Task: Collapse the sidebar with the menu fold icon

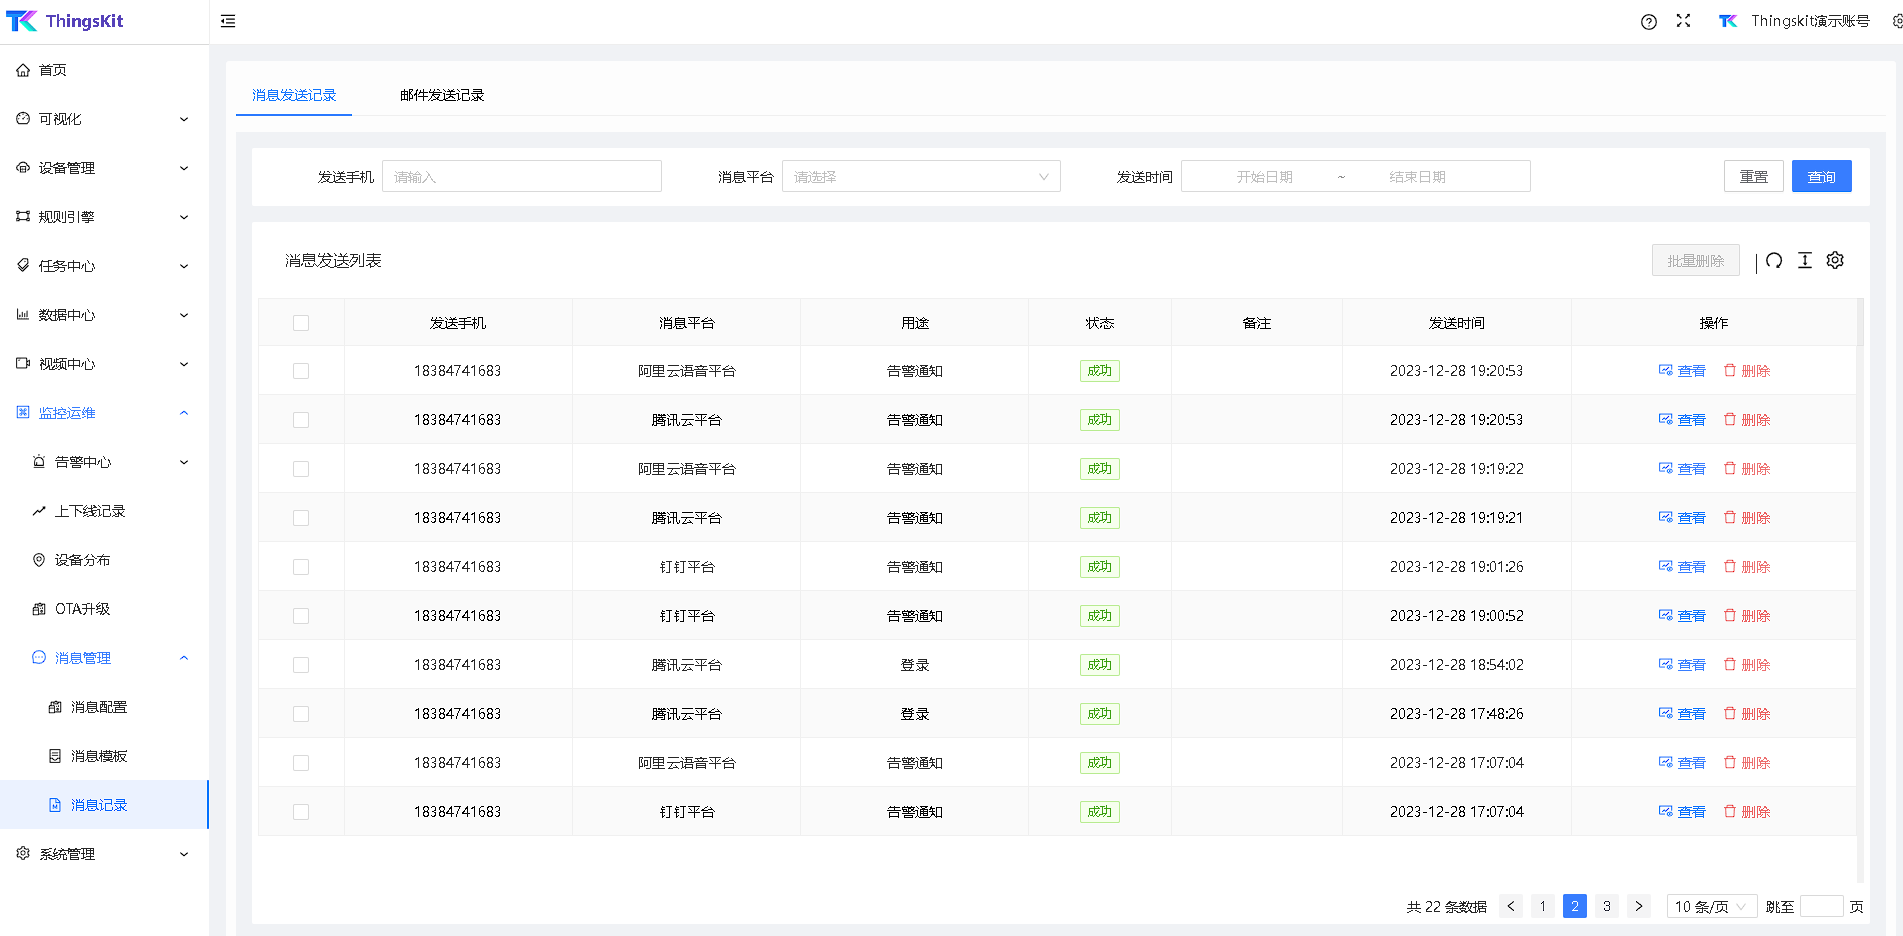Action: (x=228, y=21)
